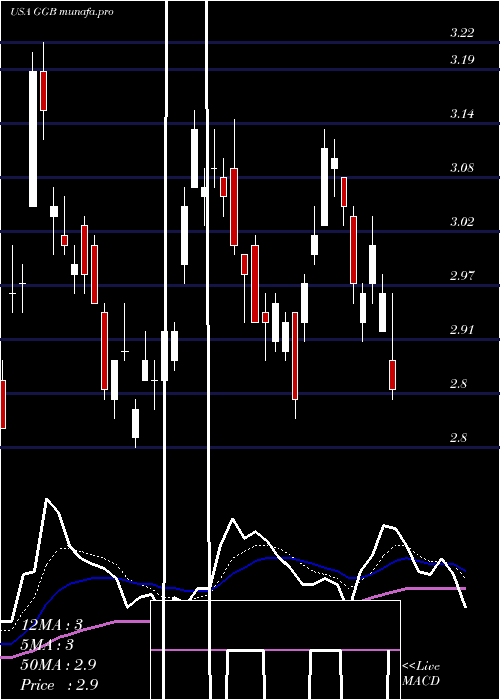Click the '12MA : 3' legend text
This screenshot has width=500, height=700.
point(52,625)
